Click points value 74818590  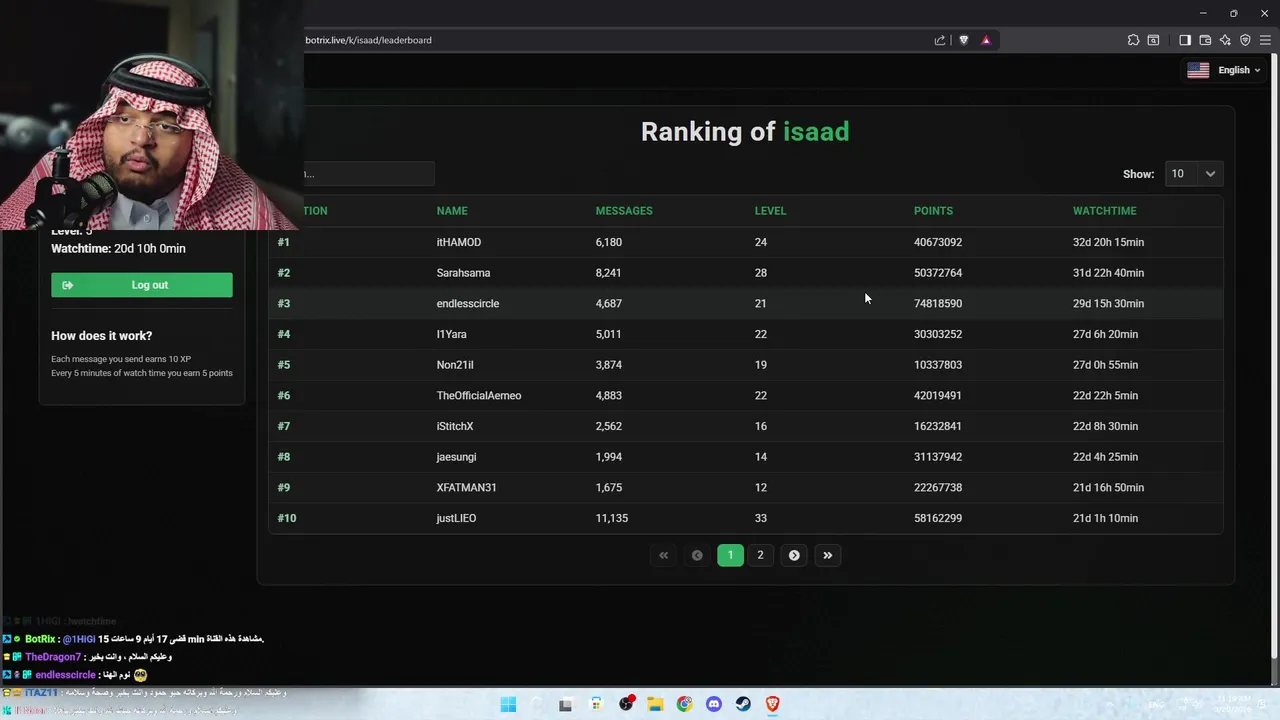pyautogui.click(x=938, y=303)
